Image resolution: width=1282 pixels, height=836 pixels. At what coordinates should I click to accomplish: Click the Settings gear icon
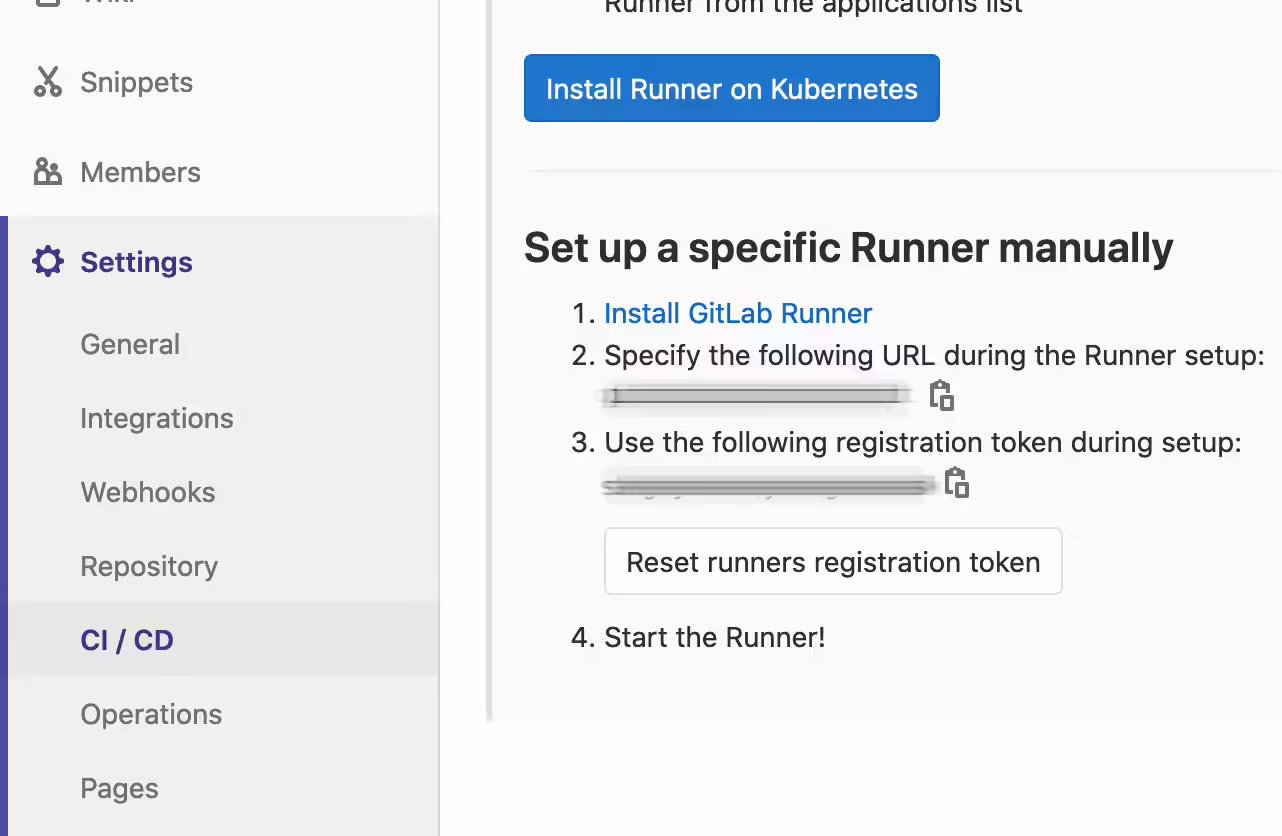click(47, 262)
